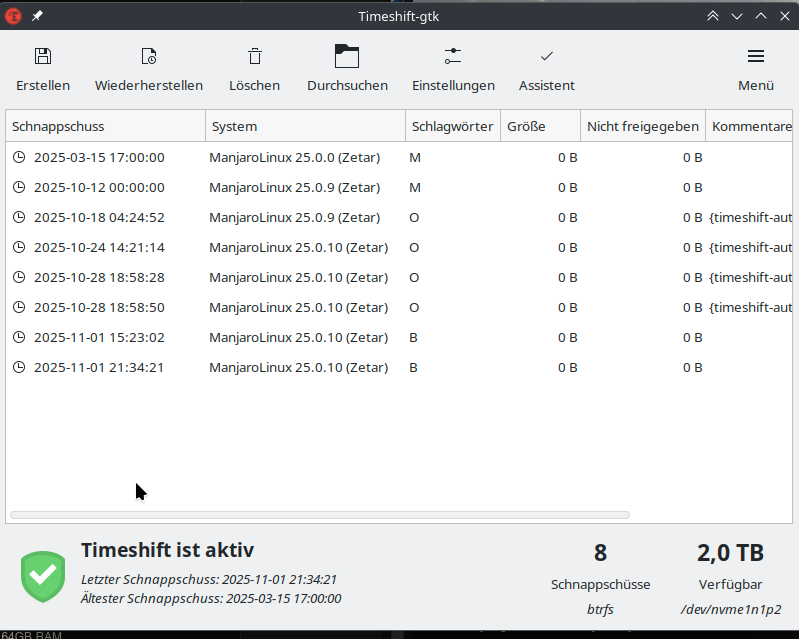Screen dimensions: 799x639
Task: Select snapshot date 2025-03-15 17:00:00
Action: pos(99,157)
